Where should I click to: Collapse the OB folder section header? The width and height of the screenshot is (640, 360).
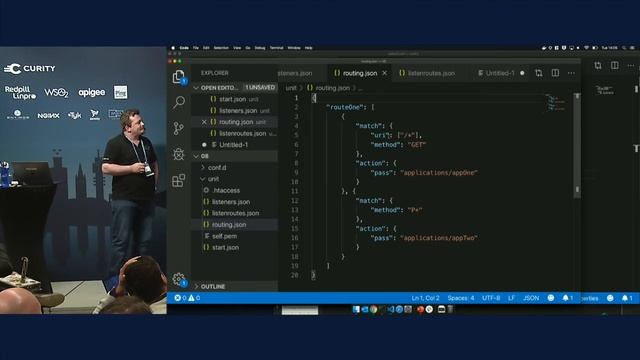(235, 156)
